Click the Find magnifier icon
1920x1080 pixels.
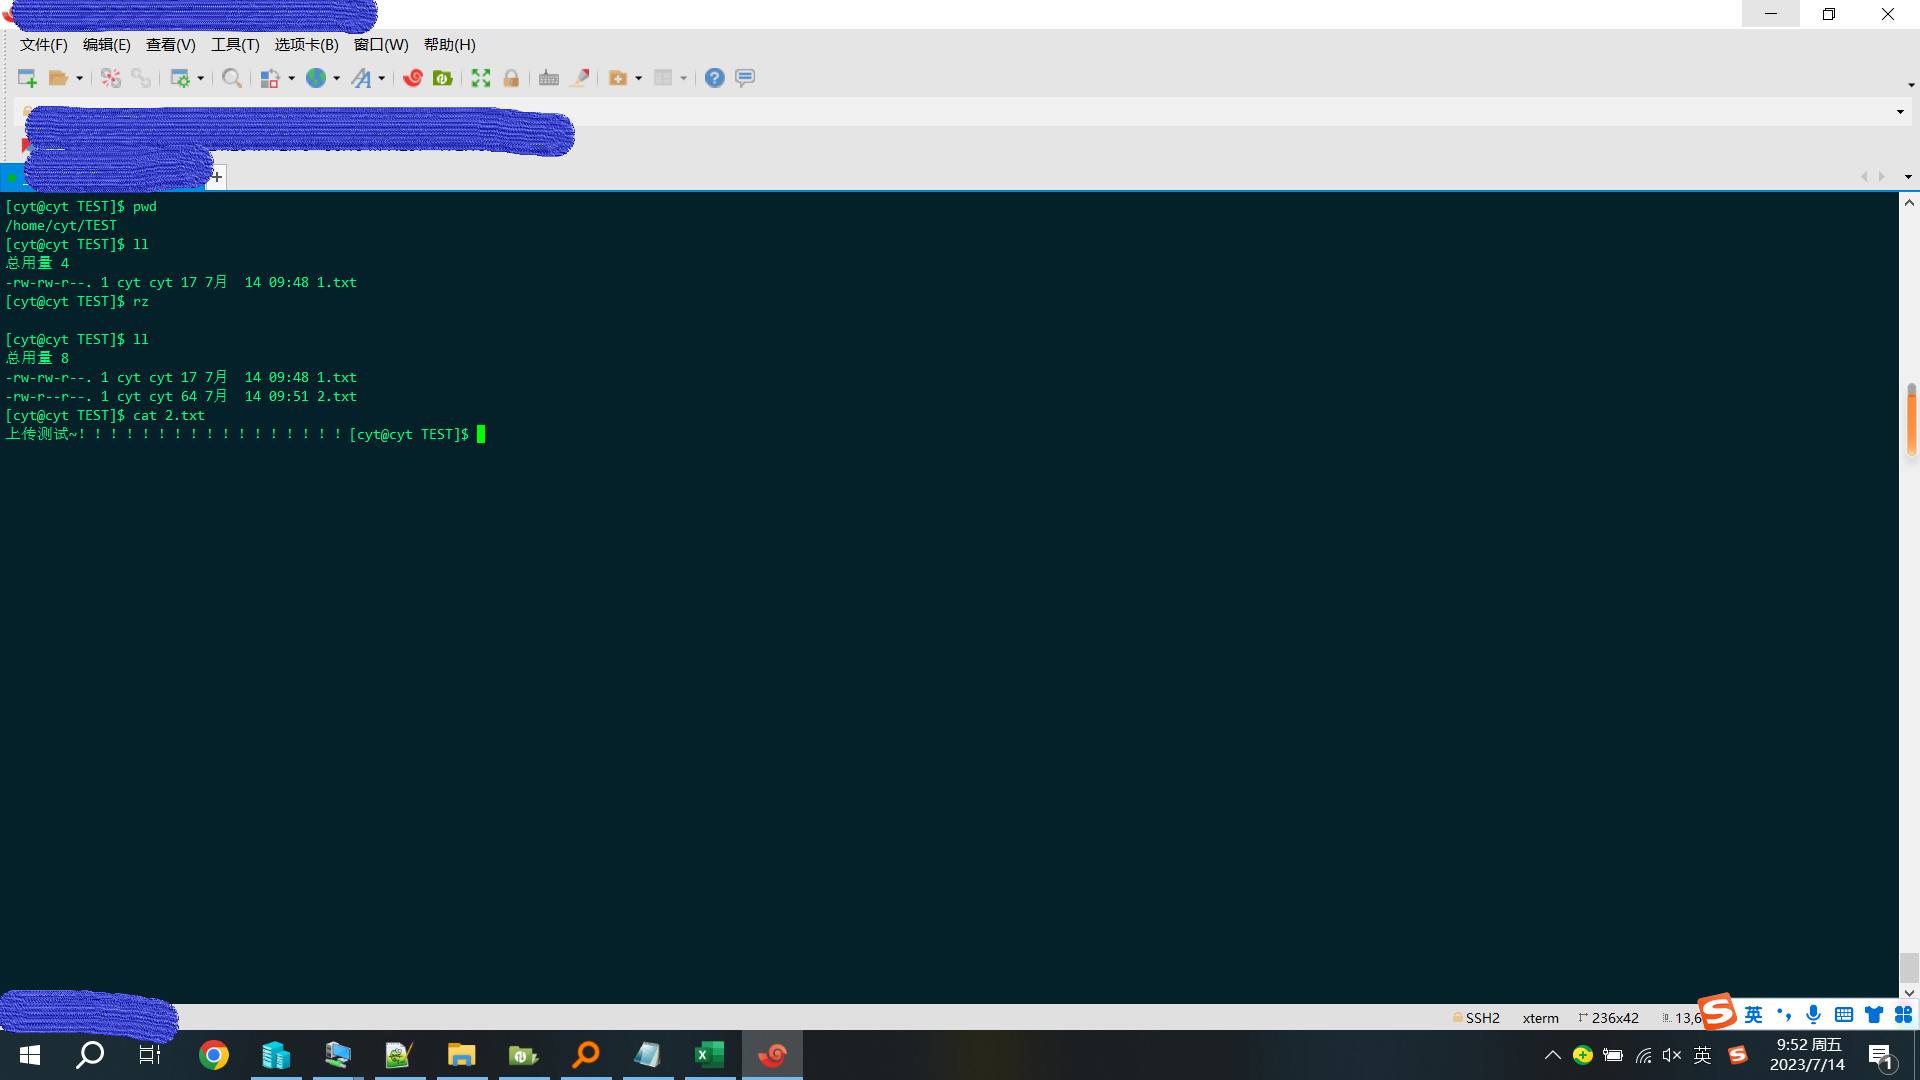(x=232, y=78)
